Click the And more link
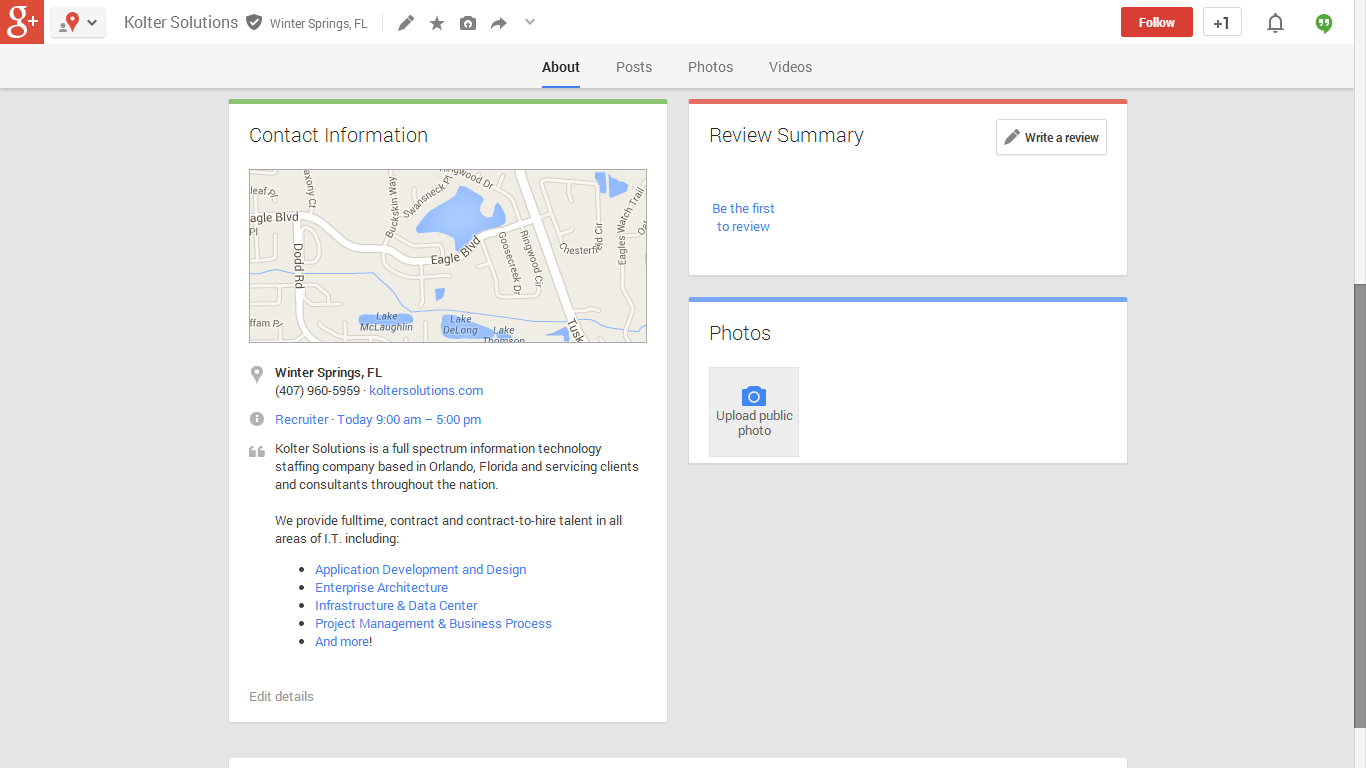 pyautogui.click(x=342, y=642)
